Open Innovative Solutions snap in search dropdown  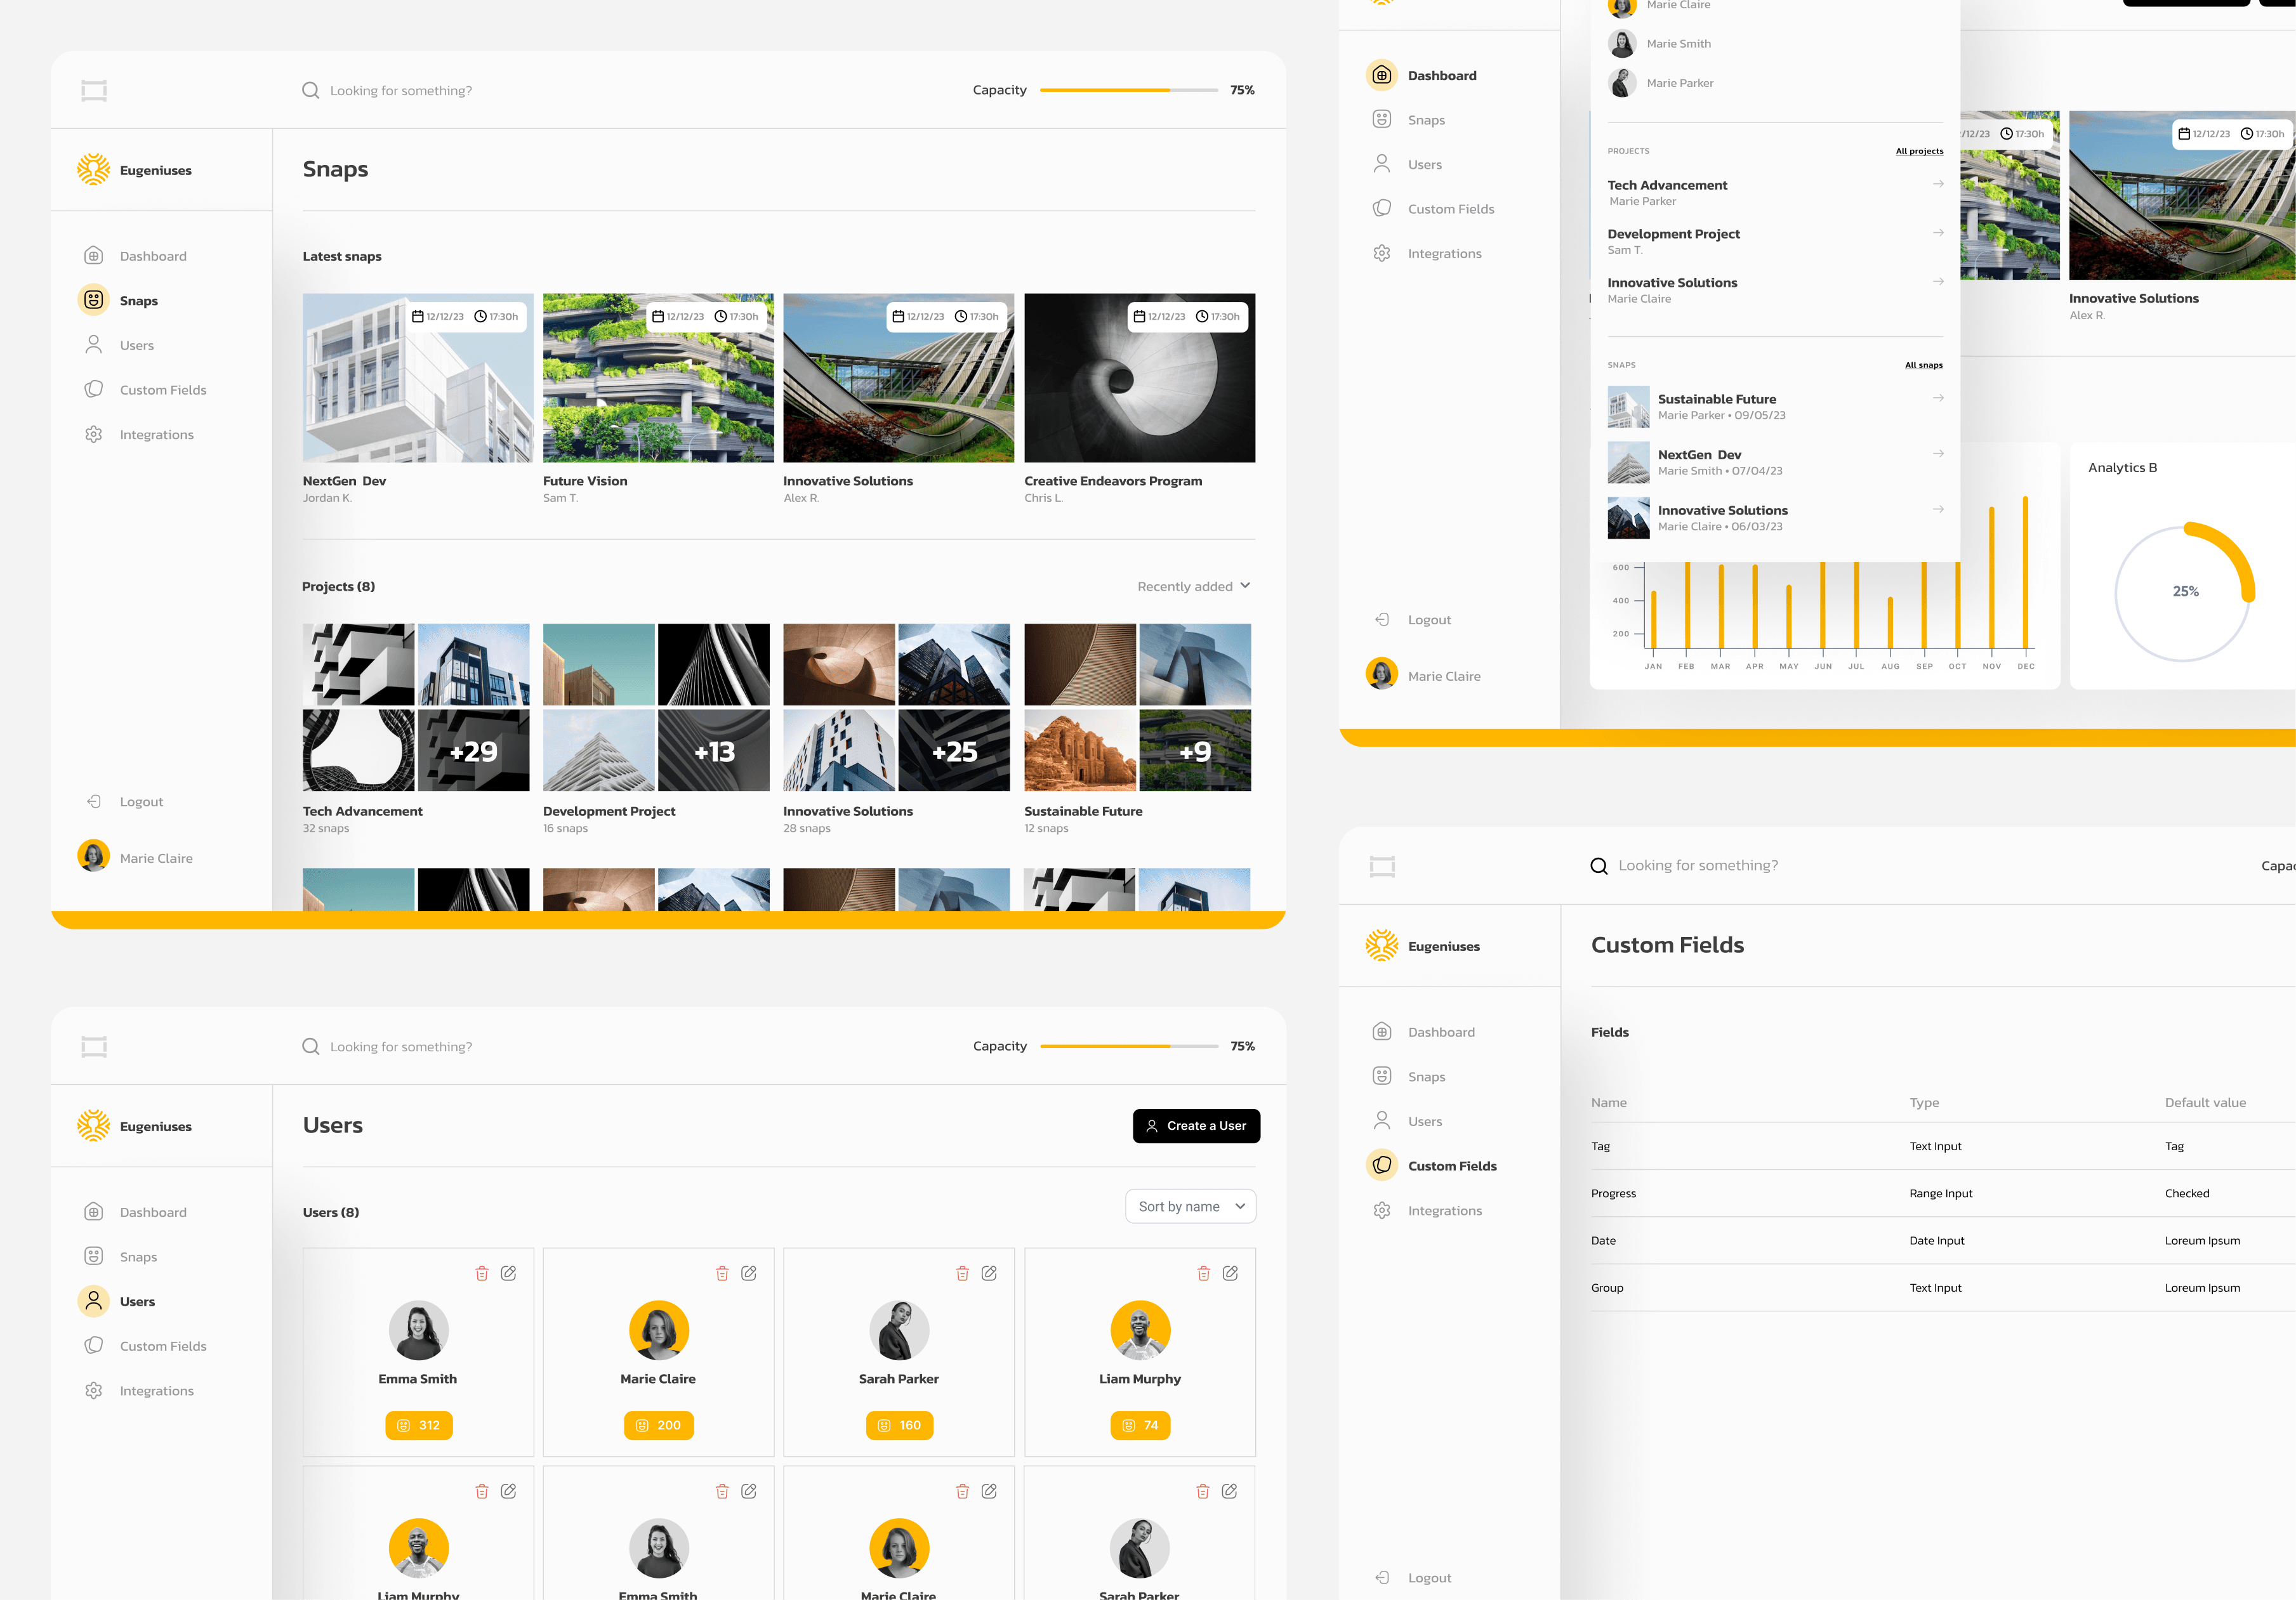1775,518
